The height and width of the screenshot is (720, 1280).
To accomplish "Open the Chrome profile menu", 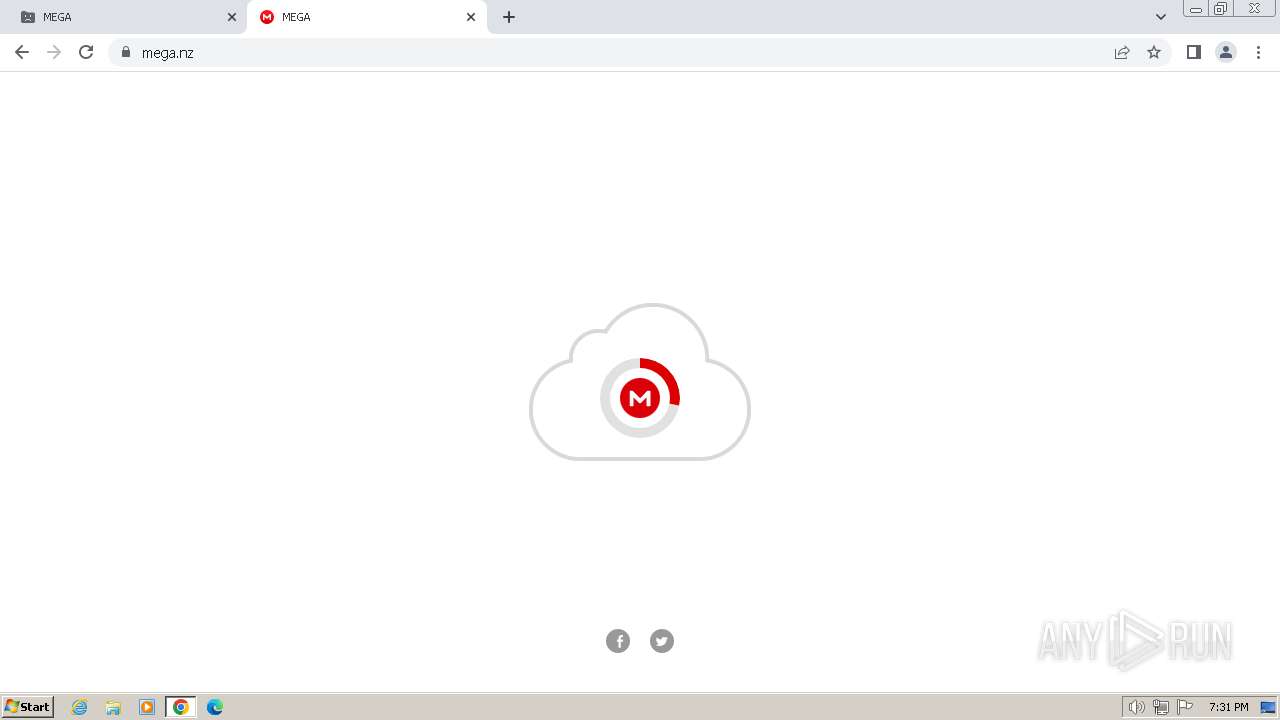I will coord(1226,52).
